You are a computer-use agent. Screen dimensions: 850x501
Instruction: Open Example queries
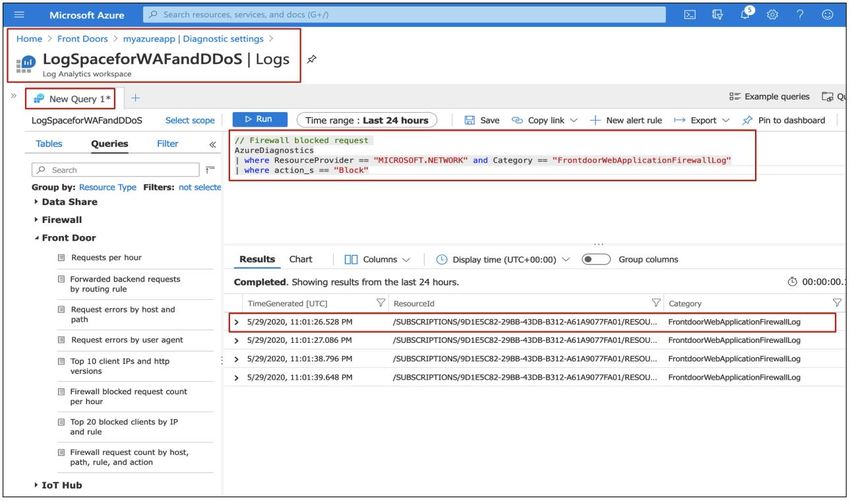(x=769, y=97)
